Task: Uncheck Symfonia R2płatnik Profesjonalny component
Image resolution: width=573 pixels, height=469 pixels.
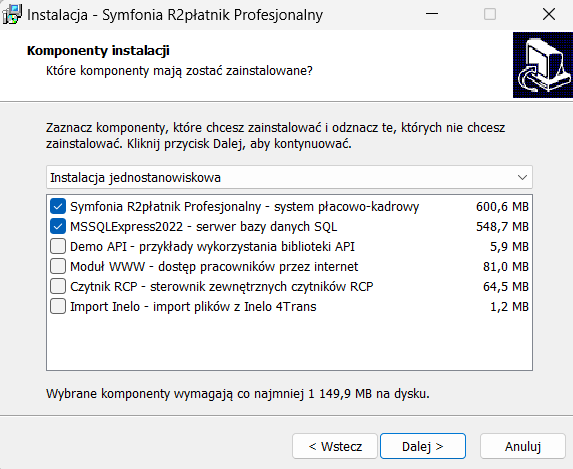Action: [x=58, y=207]
